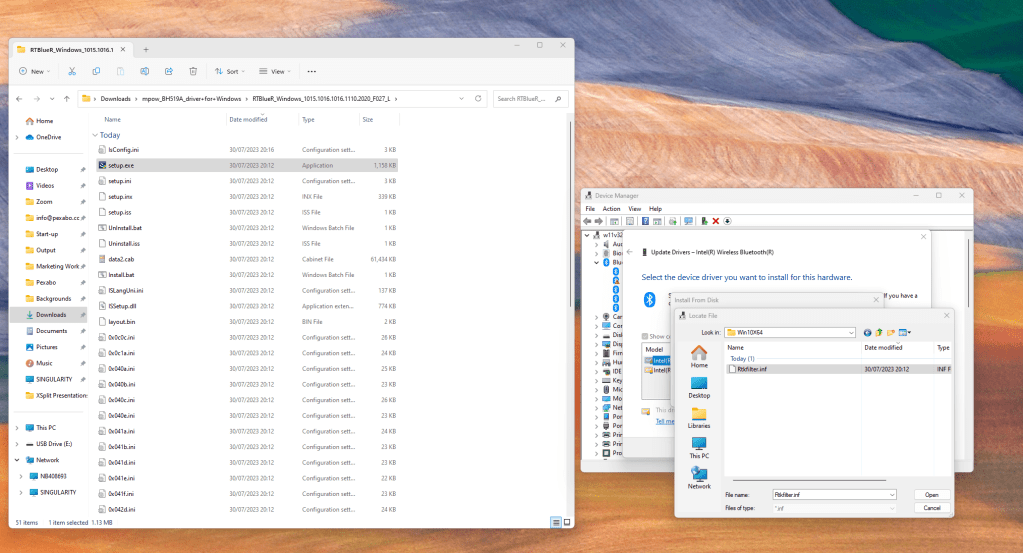Open the Sort dropdown in File Explorer
Image resolution: width=1023 pixels, height=553 pixels.
pyautogui.click(x=230, y=71)
